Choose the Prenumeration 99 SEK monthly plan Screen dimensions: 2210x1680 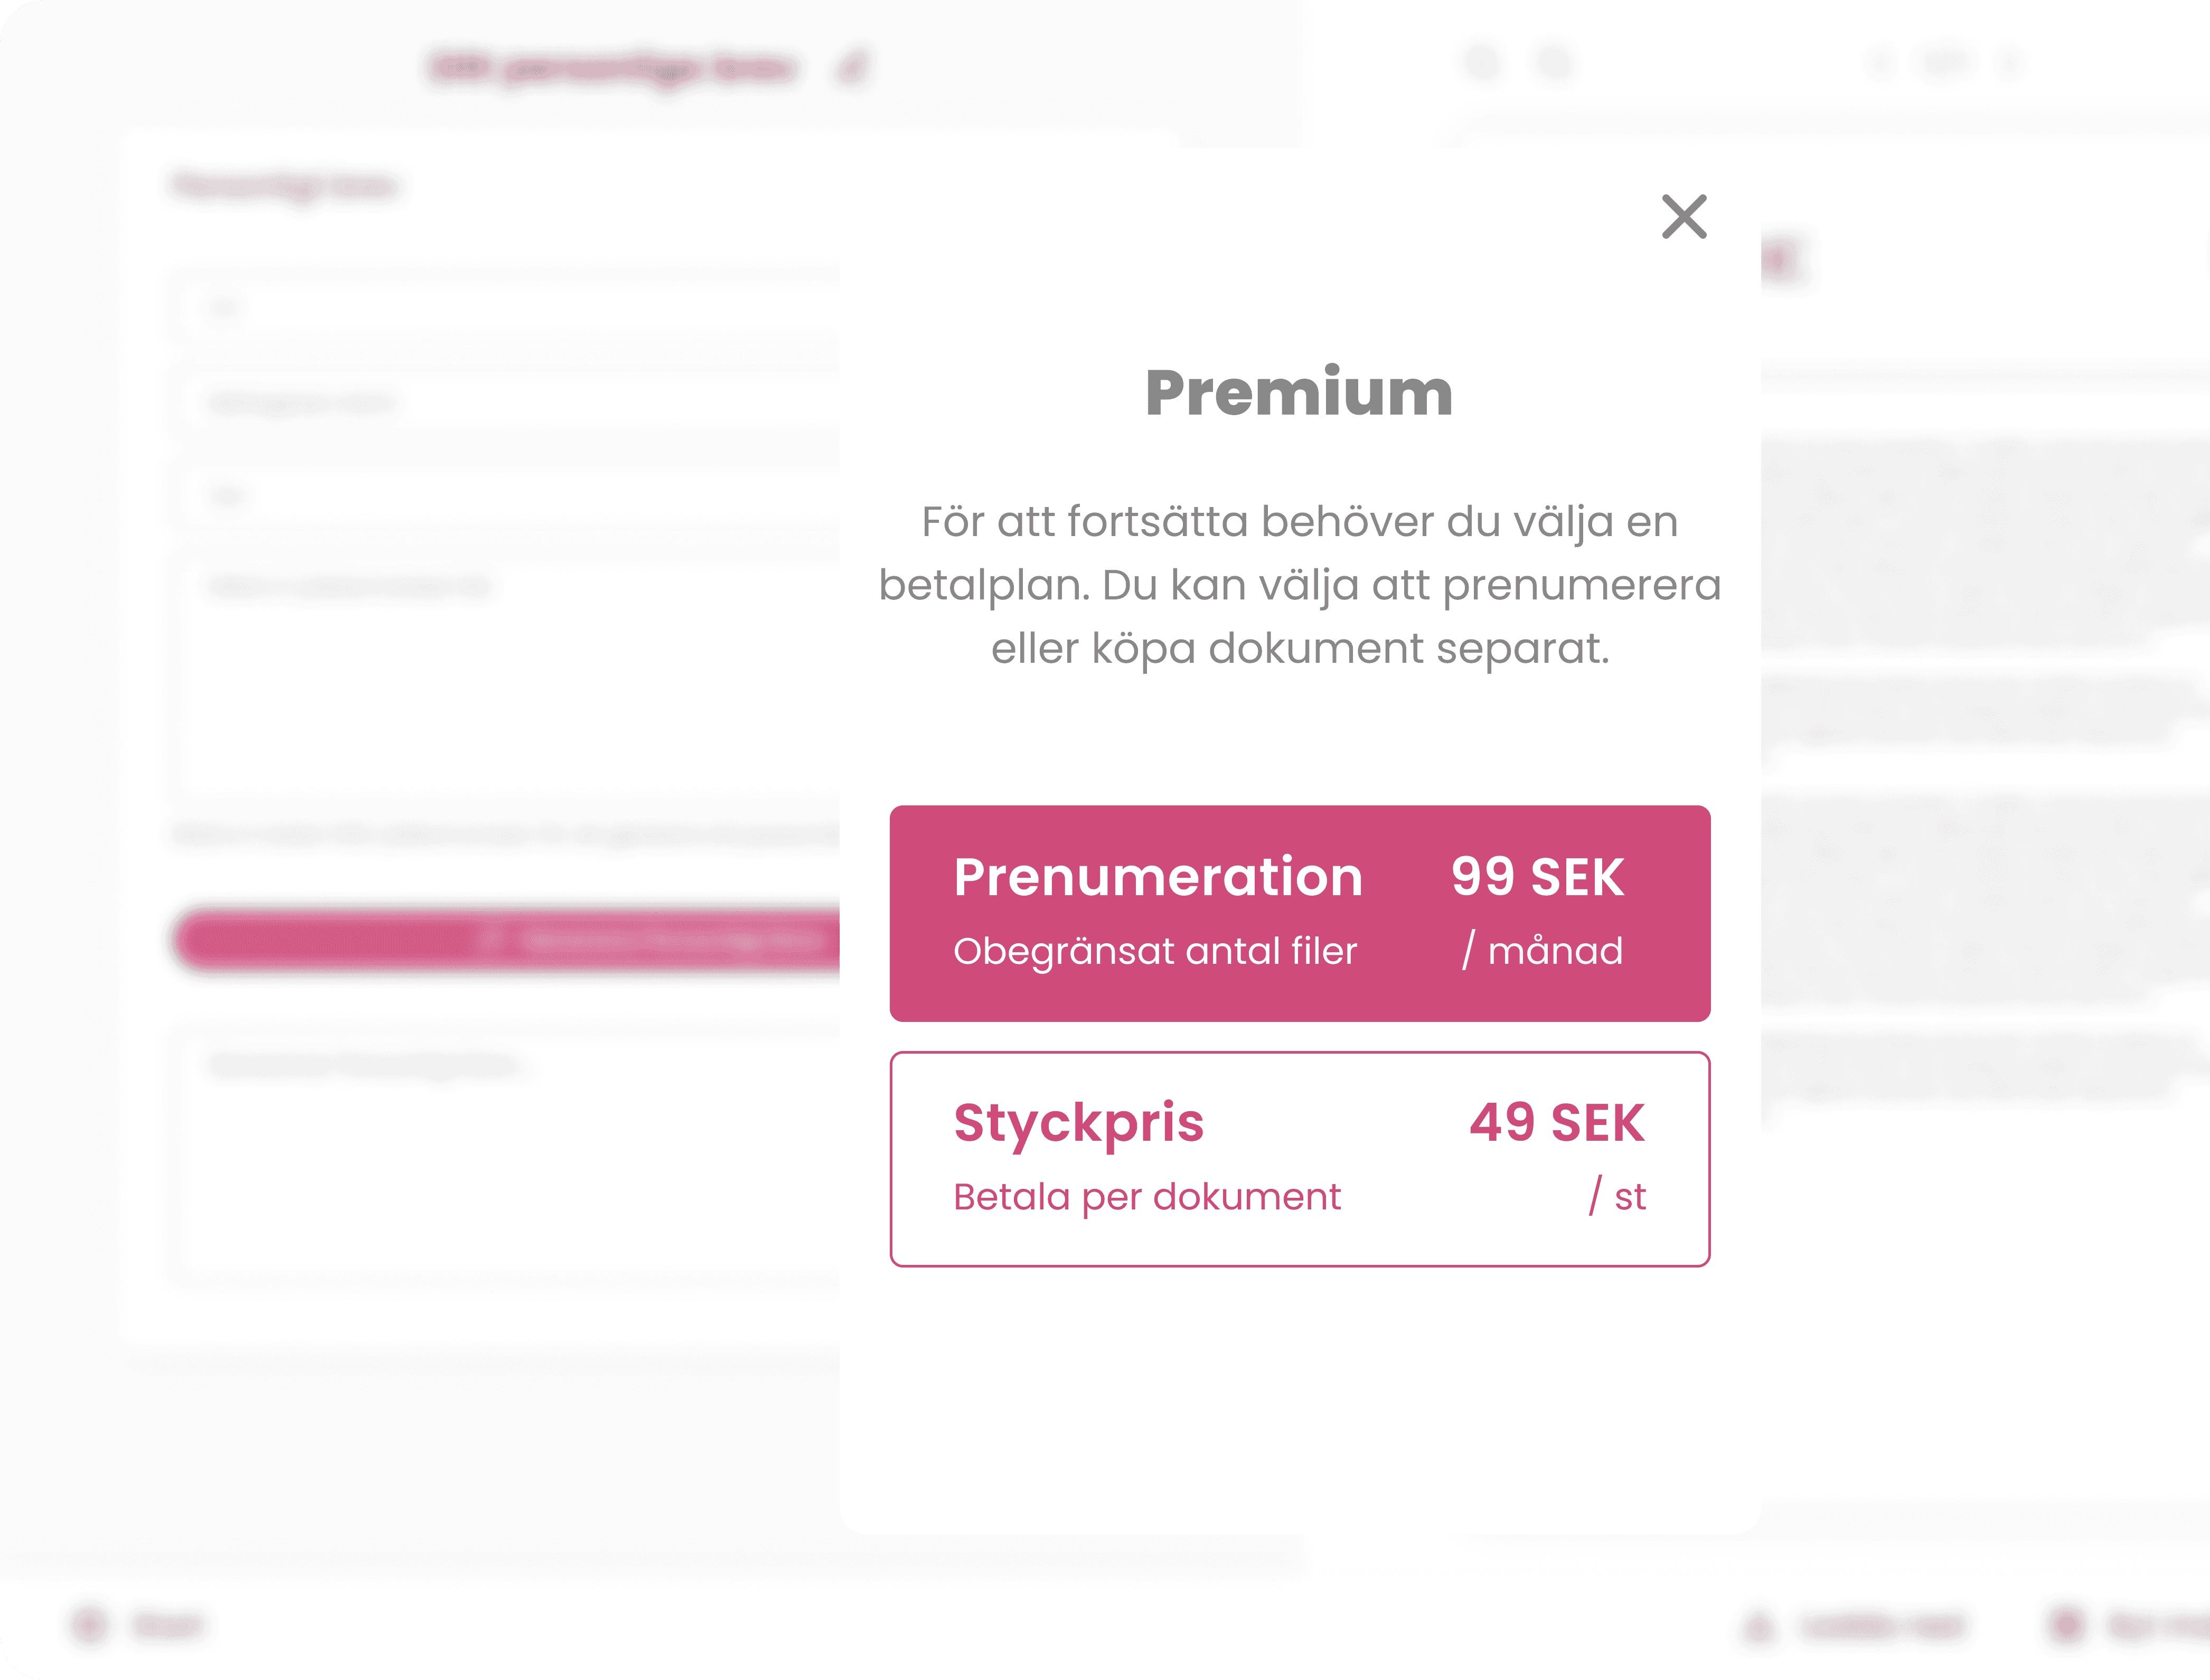click(1299, 913)
